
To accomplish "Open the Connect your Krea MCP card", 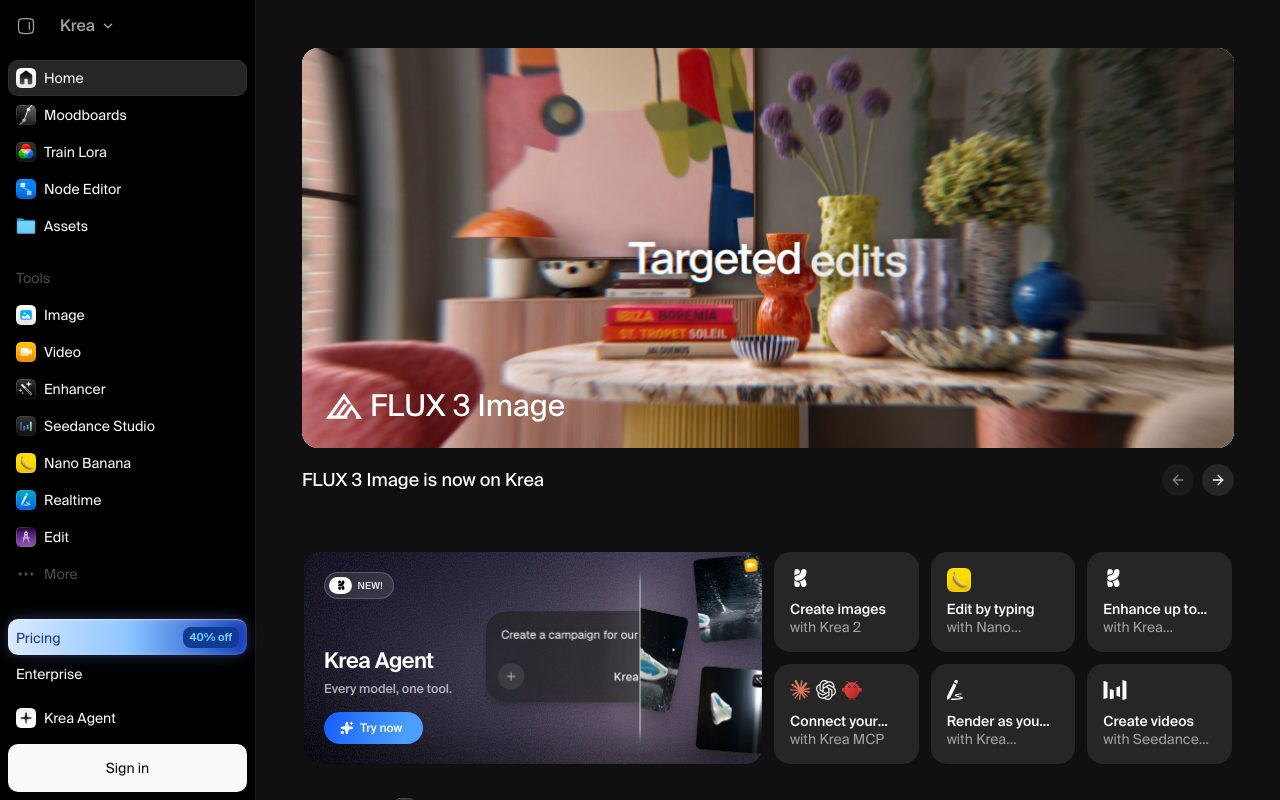I will pyautogui.click(x=846, y=714).
